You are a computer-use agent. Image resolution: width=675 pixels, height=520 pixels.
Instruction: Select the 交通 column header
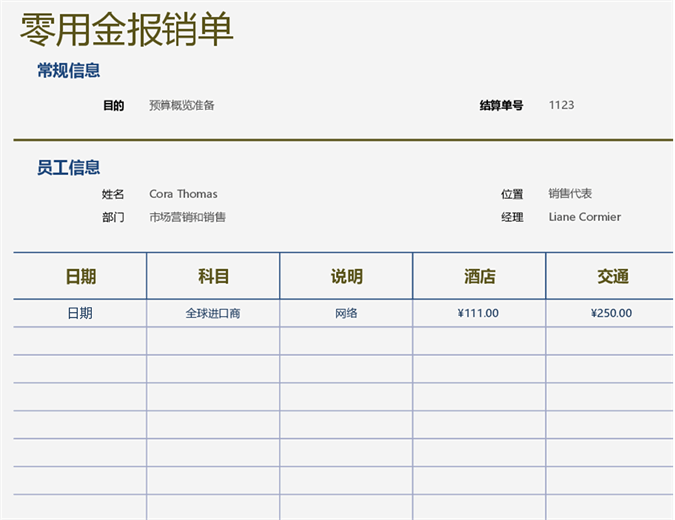(x=611, y=277)
